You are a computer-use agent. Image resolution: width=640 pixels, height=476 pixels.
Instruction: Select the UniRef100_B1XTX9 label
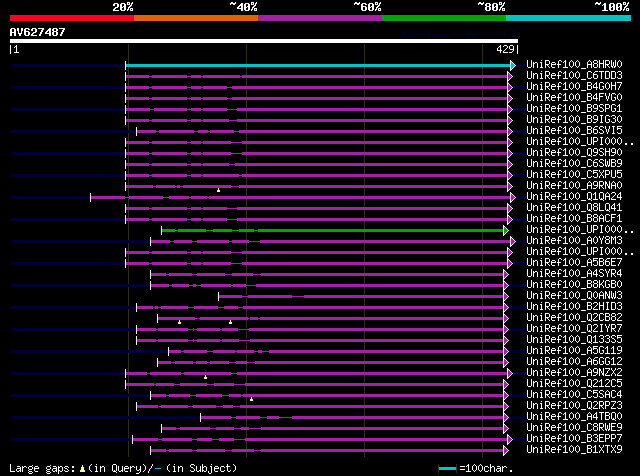point(574,450)
